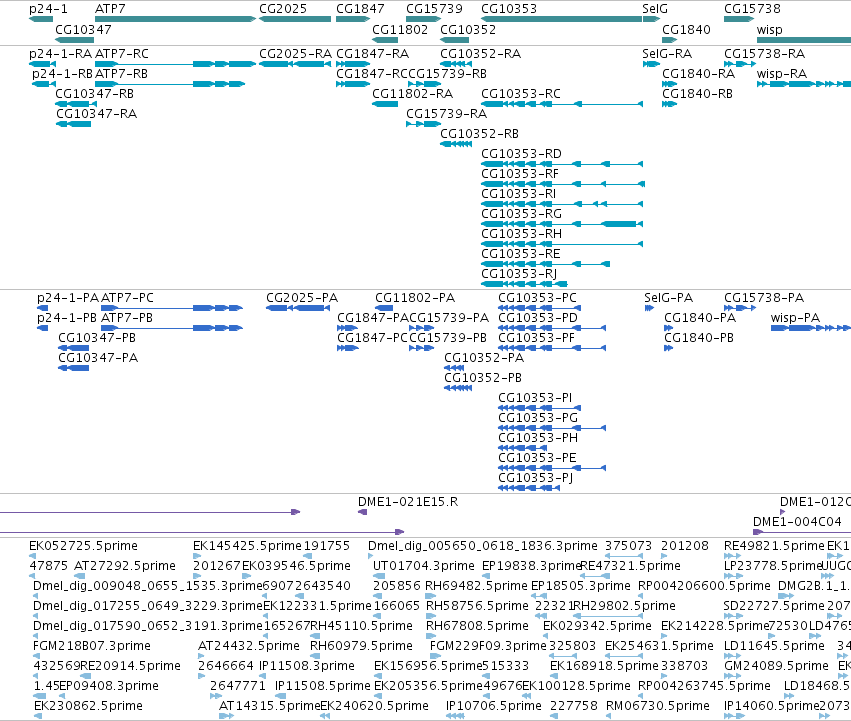This screenshot has height=721, width=851.
Task: Select the AT24432.5prime EST label
Action: tap(249, 646)
